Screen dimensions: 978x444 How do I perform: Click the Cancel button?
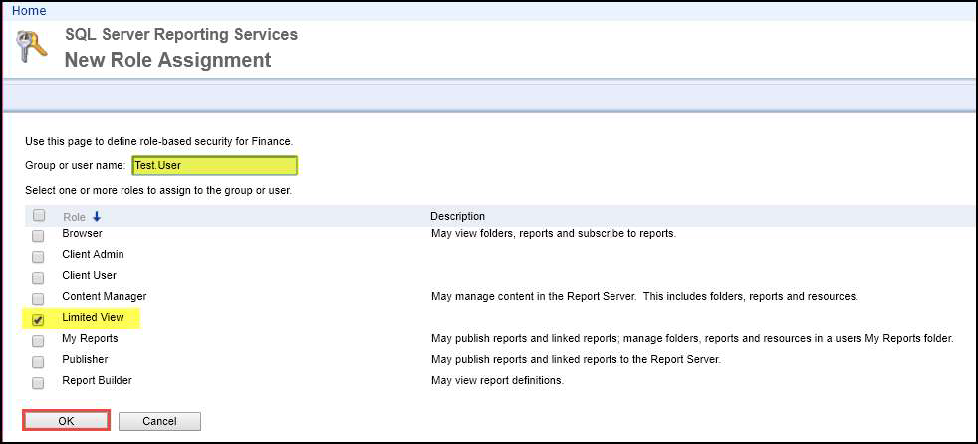tap(160, 421)
